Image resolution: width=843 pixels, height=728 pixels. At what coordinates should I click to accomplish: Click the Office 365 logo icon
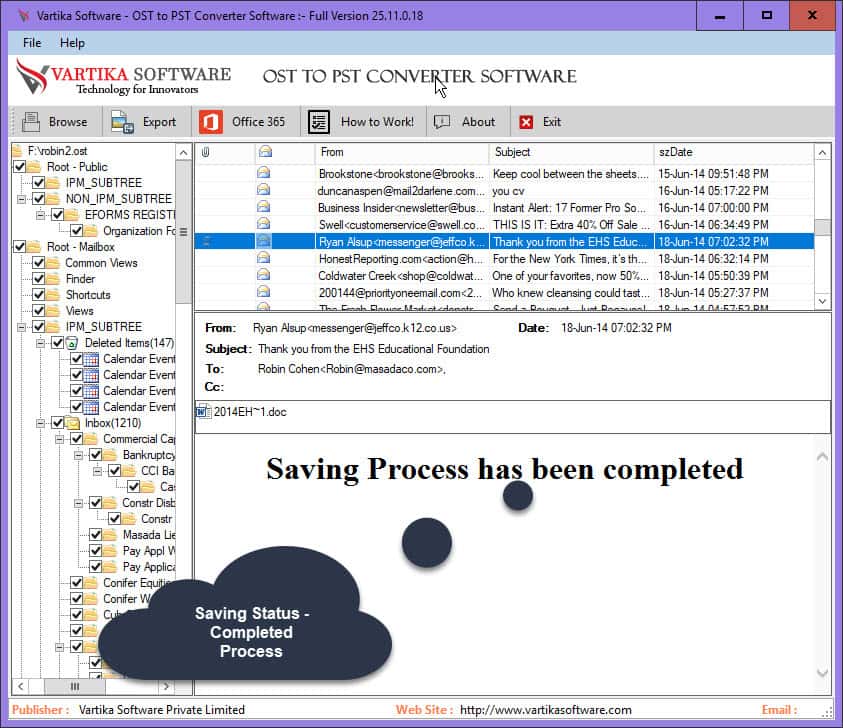pos(211,122)
